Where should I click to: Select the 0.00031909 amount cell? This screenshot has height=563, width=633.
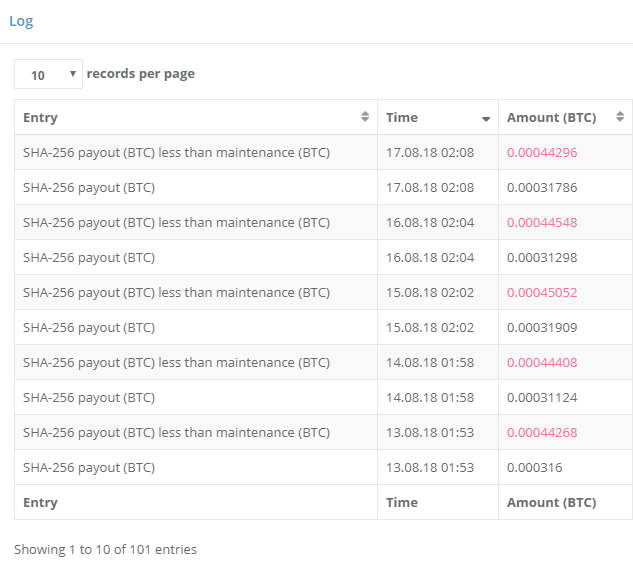click(x=542, y=327)
